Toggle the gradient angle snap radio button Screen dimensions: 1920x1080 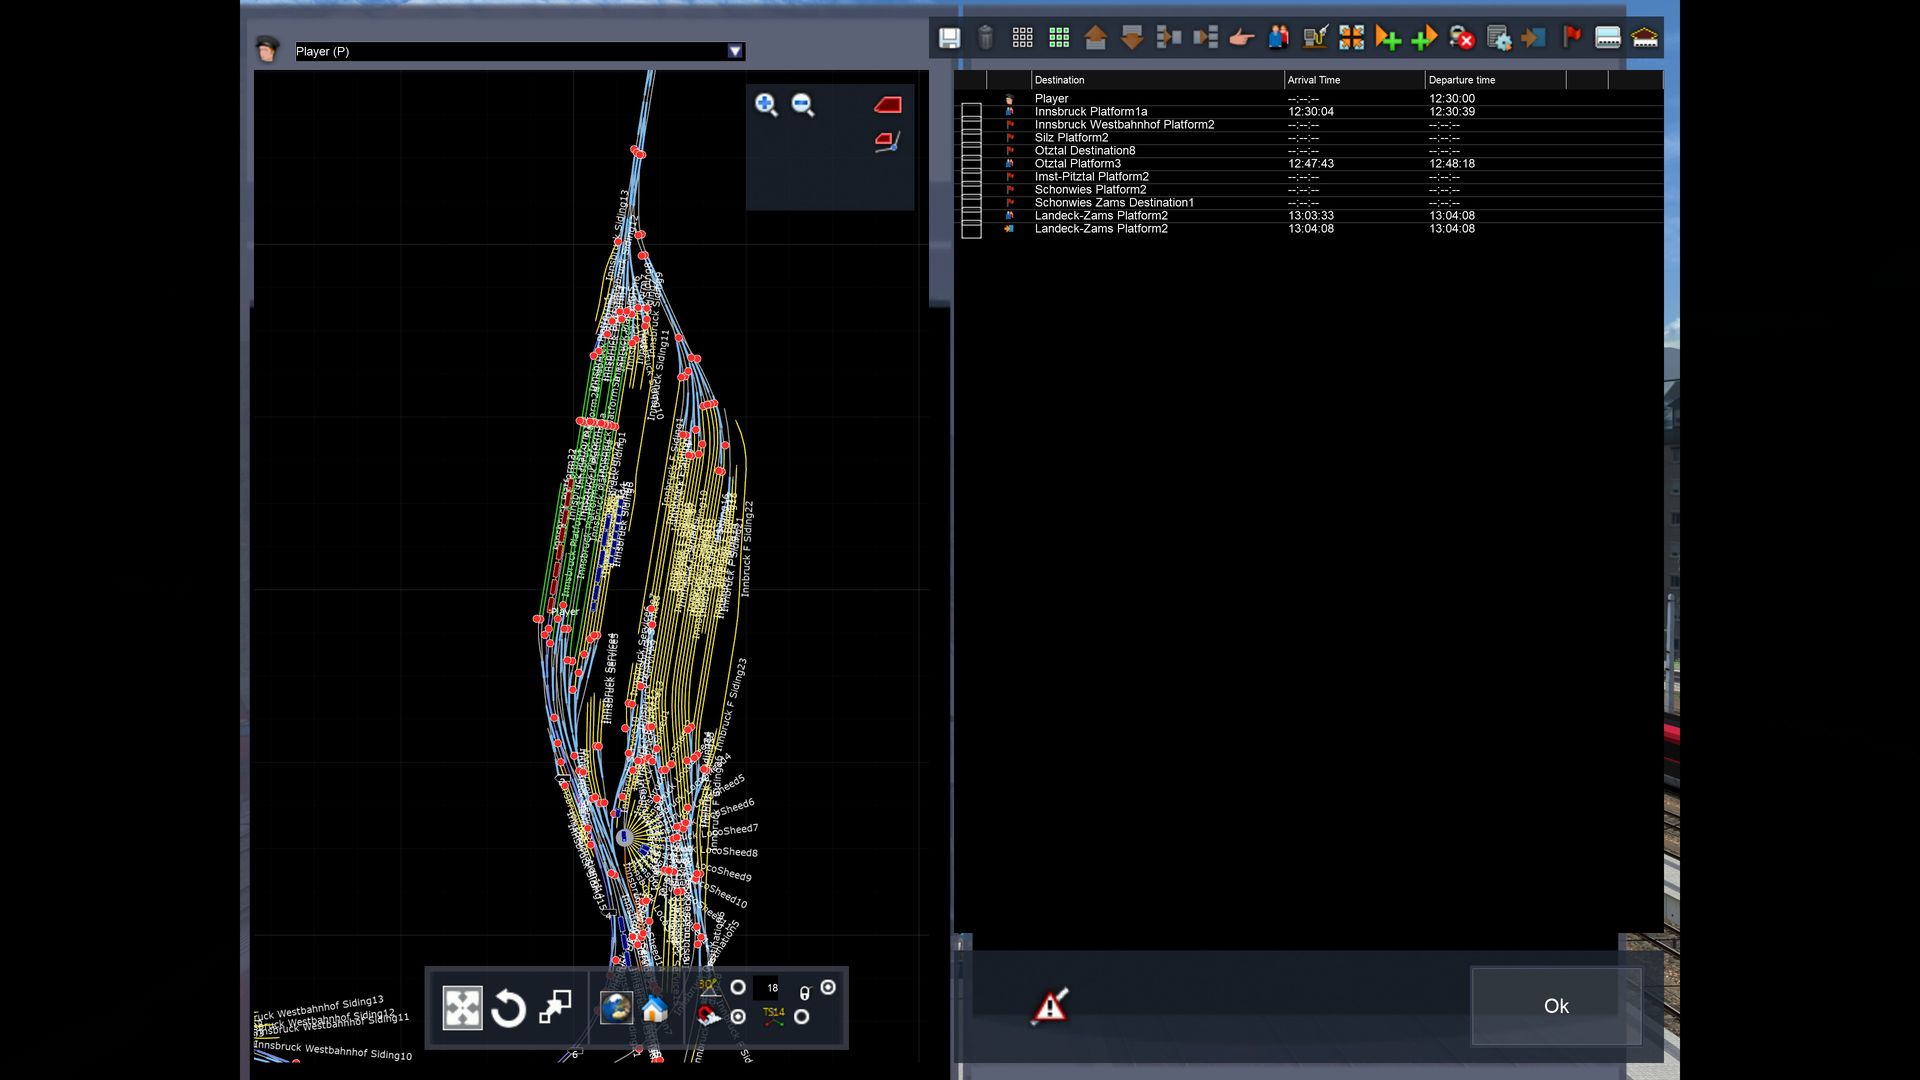[738, 988]
